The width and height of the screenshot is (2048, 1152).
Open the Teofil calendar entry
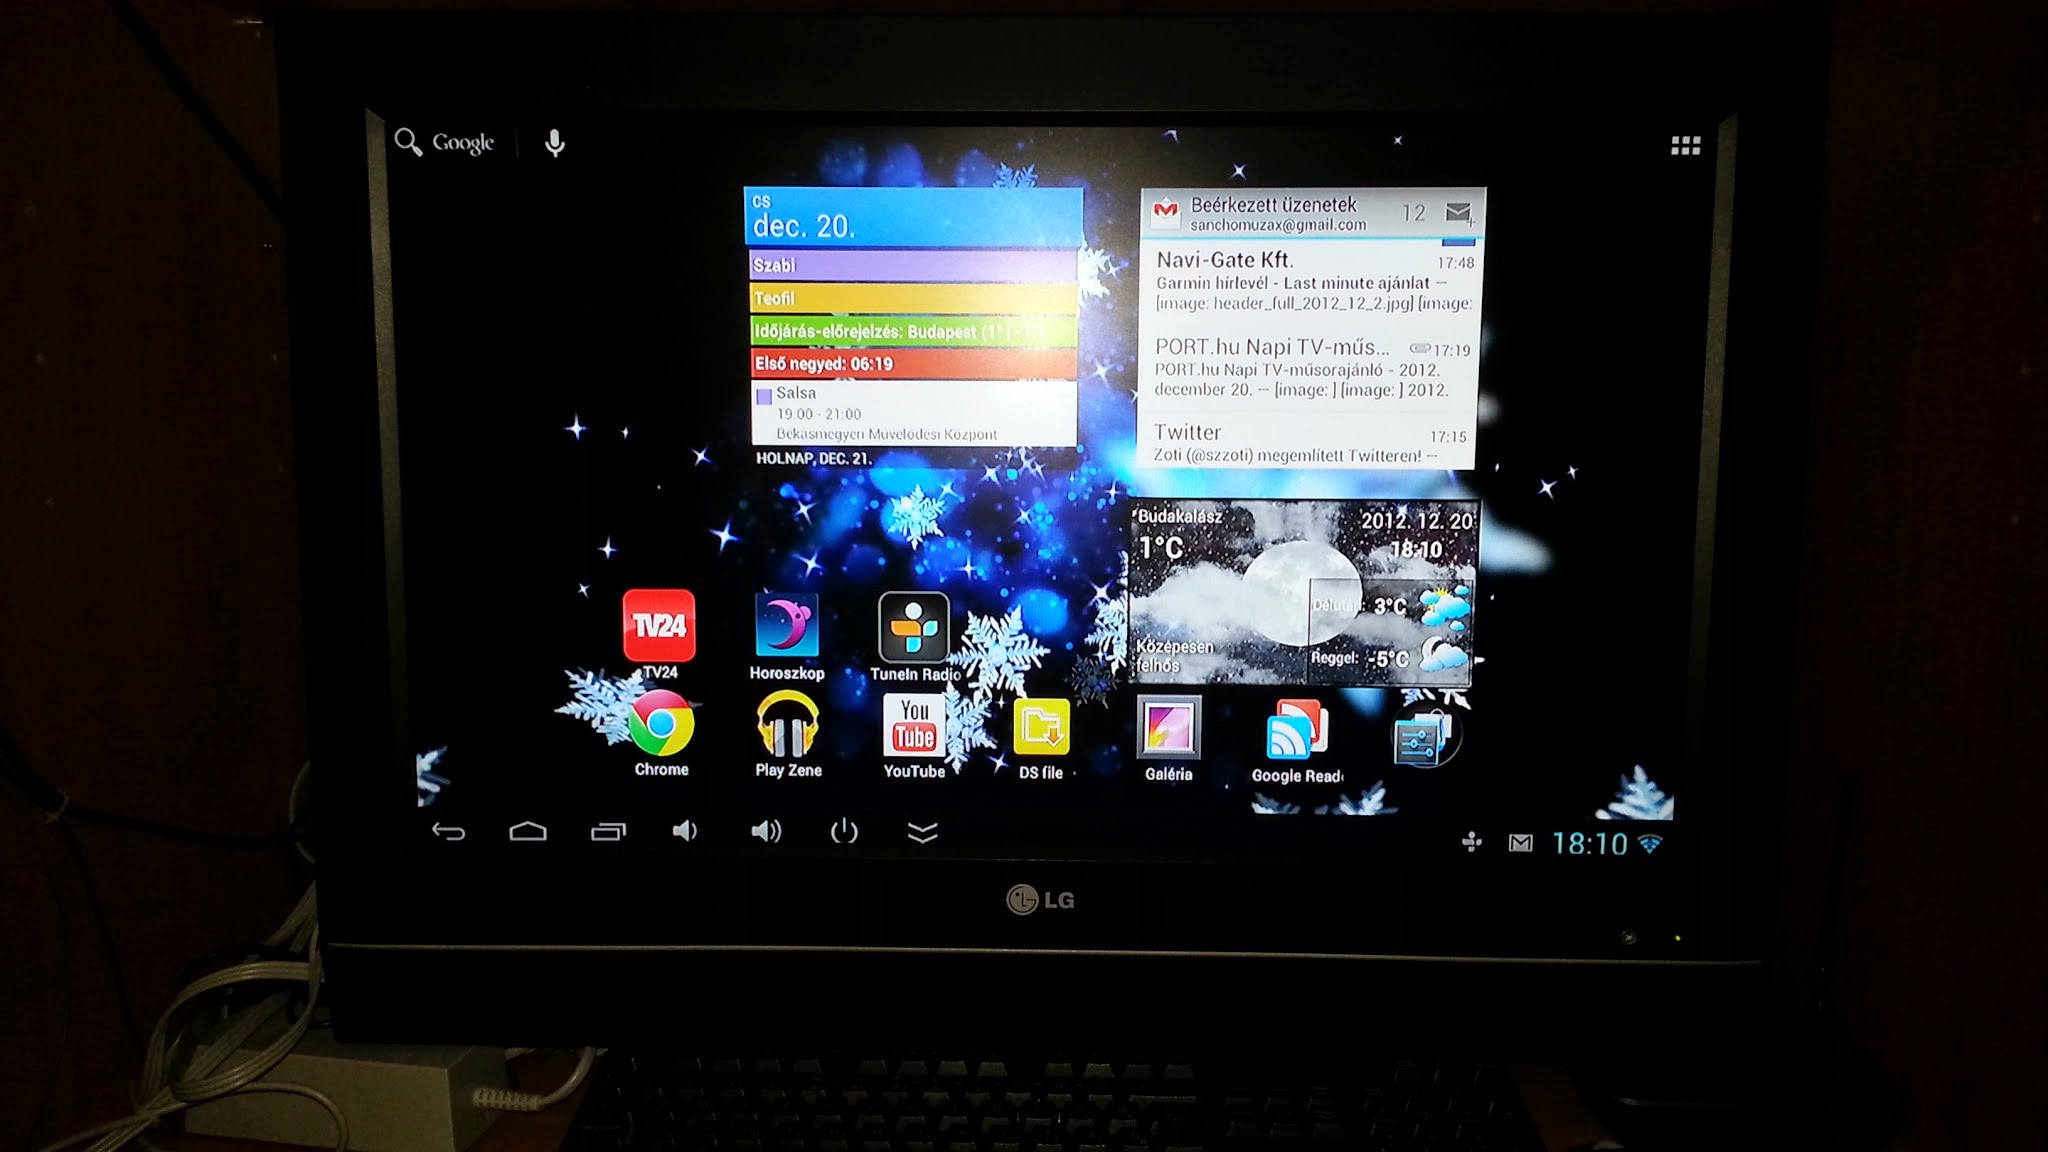913,298
